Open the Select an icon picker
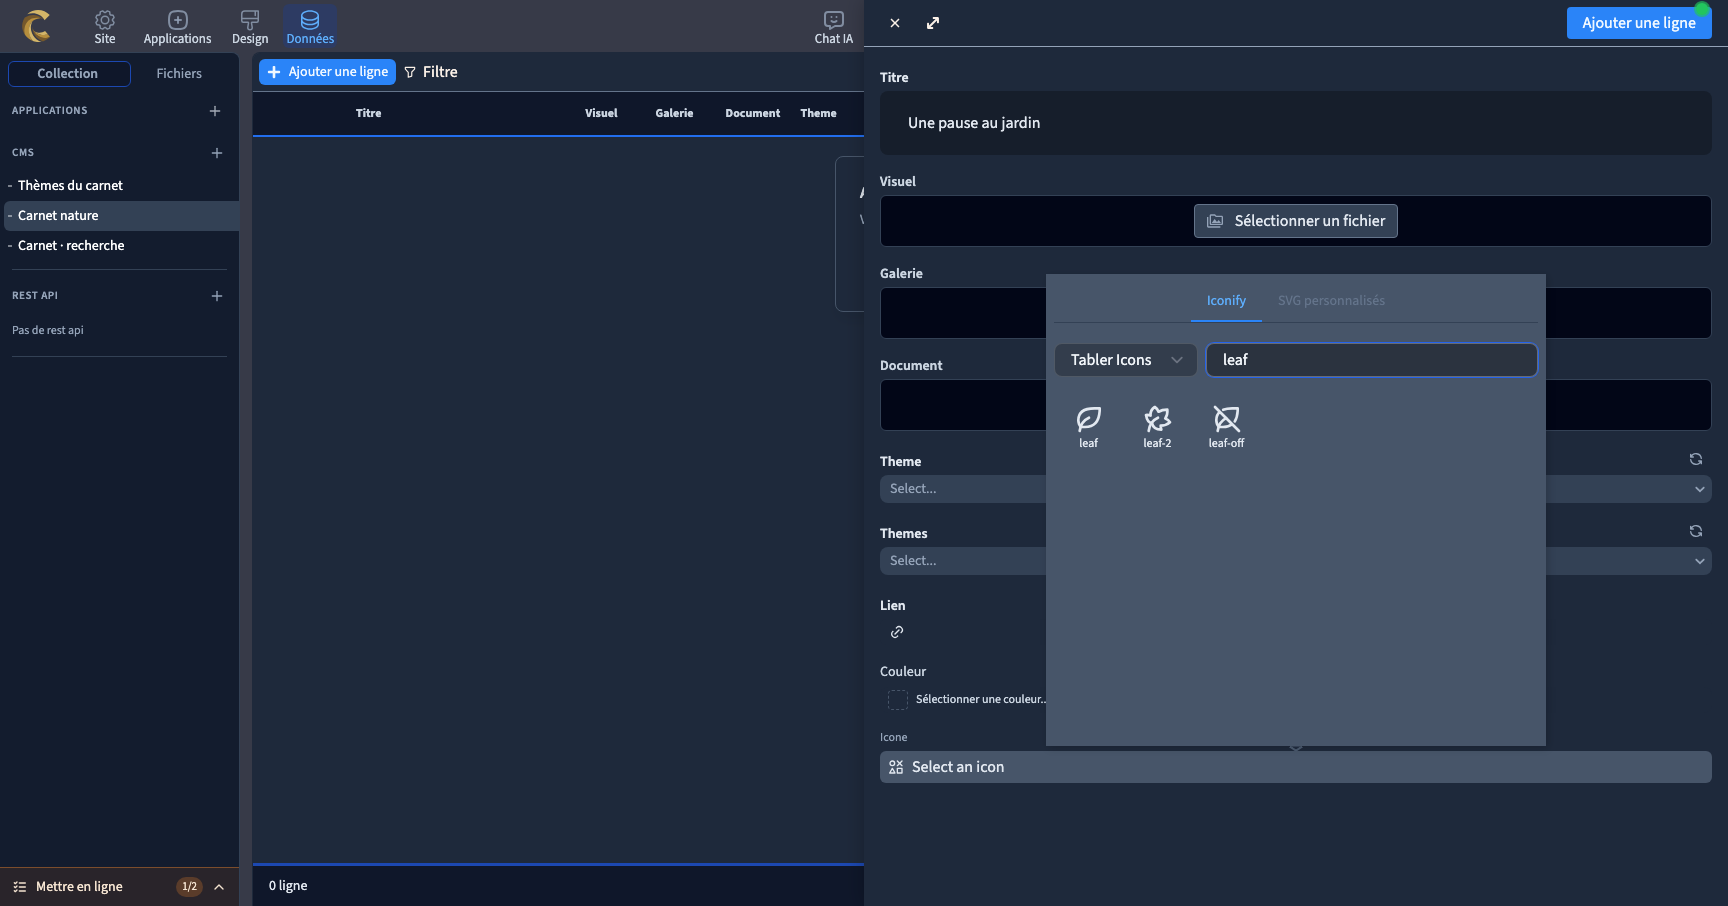Viewport: 1728px width, 906px height. [1296, 767]
